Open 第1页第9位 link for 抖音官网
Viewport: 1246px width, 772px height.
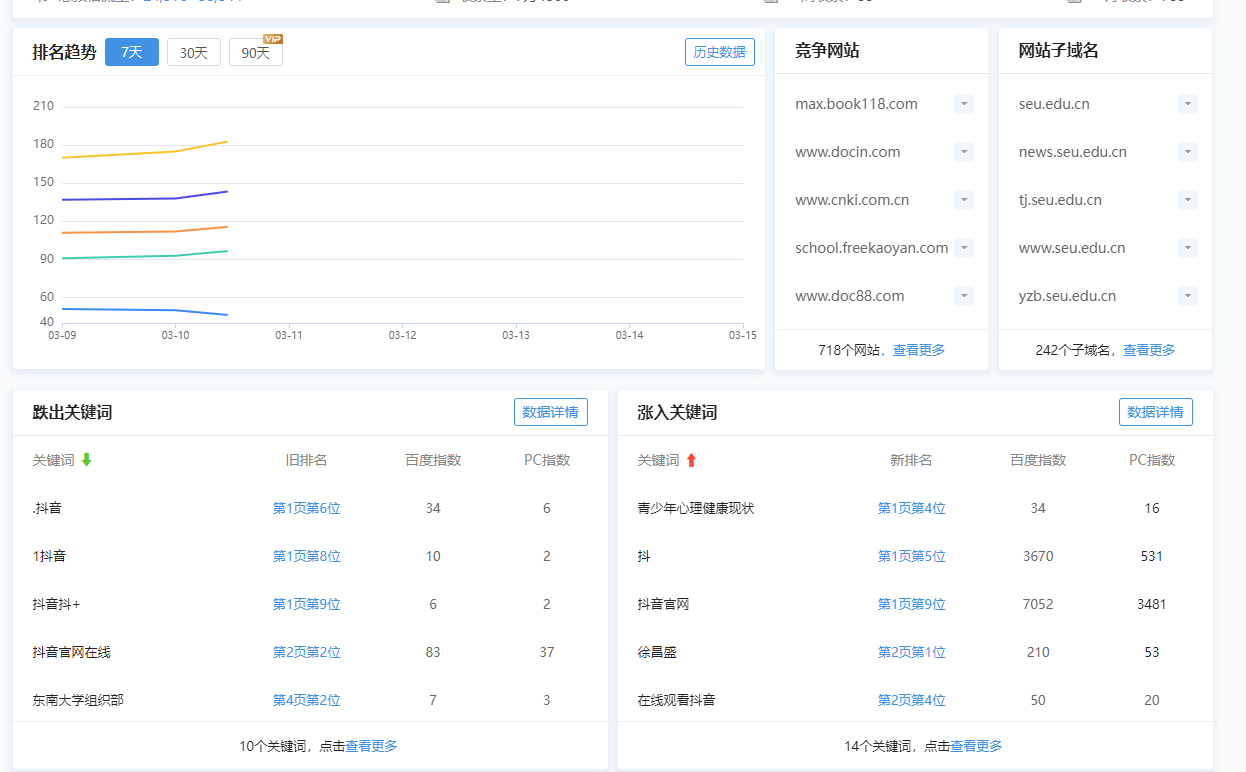click(x=912, y=604)
